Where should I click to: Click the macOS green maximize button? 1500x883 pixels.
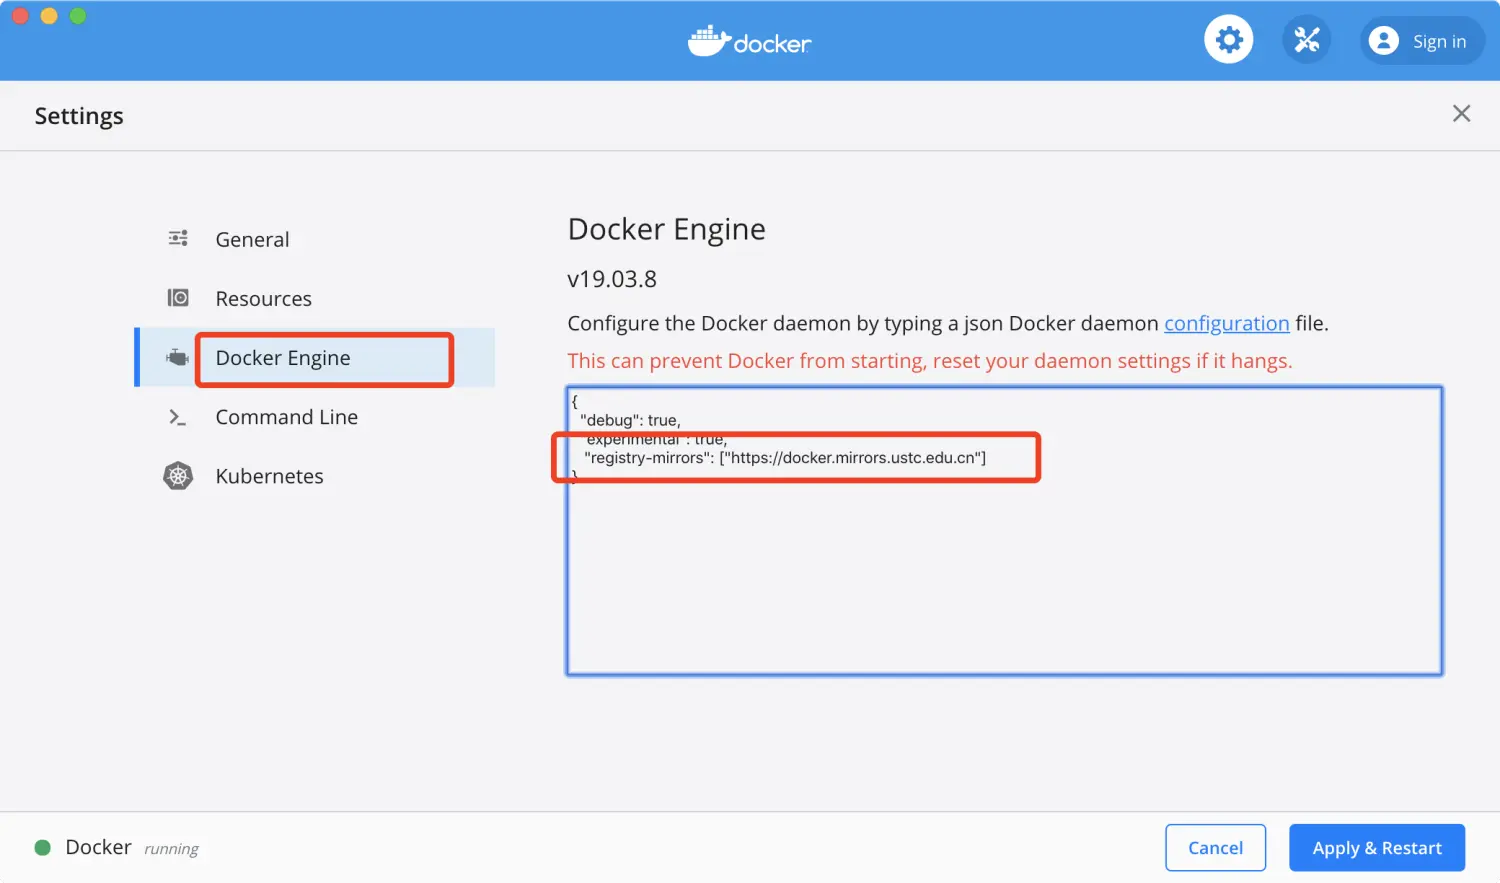pos(78,16)
